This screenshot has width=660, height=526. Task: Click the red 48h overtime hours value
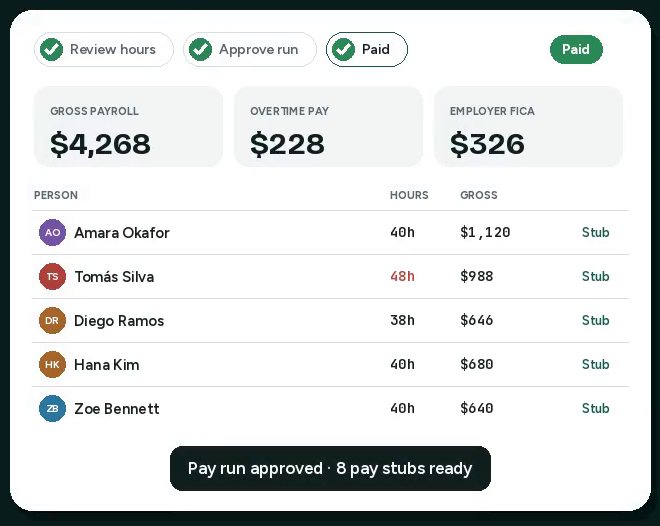tap(402, 276)
